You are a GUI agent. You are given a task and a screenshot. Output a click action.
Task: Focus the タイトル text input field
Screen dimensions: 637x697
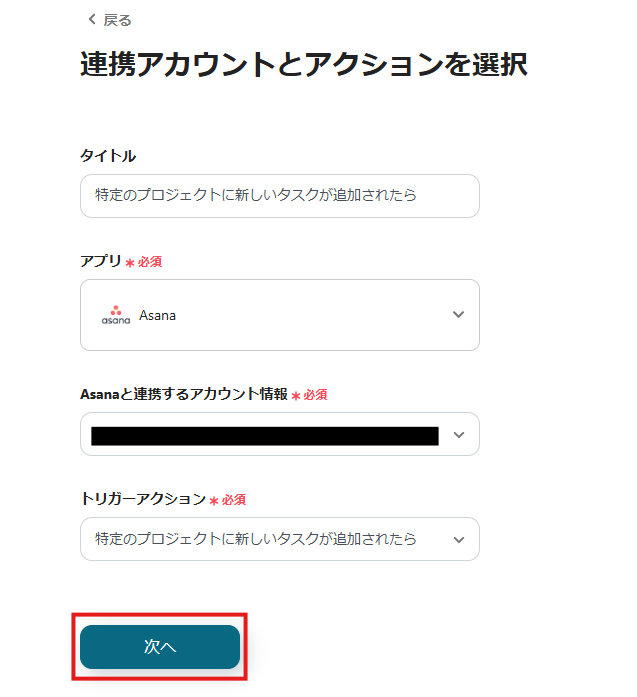[279, 196]
